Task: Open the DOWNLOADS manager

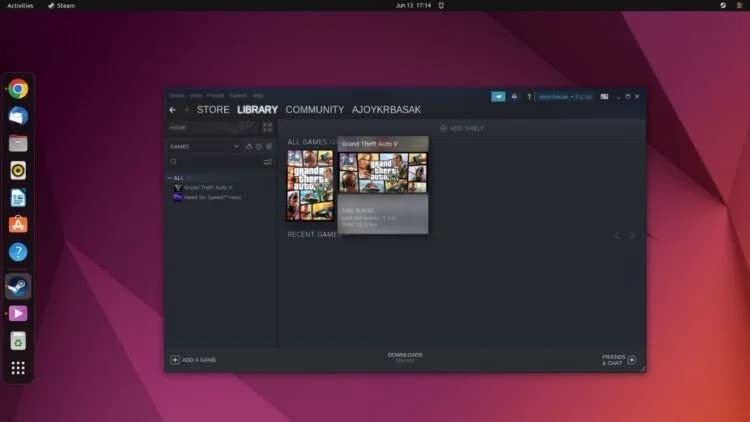Action: pyautogui.click(x=405, y=357)
